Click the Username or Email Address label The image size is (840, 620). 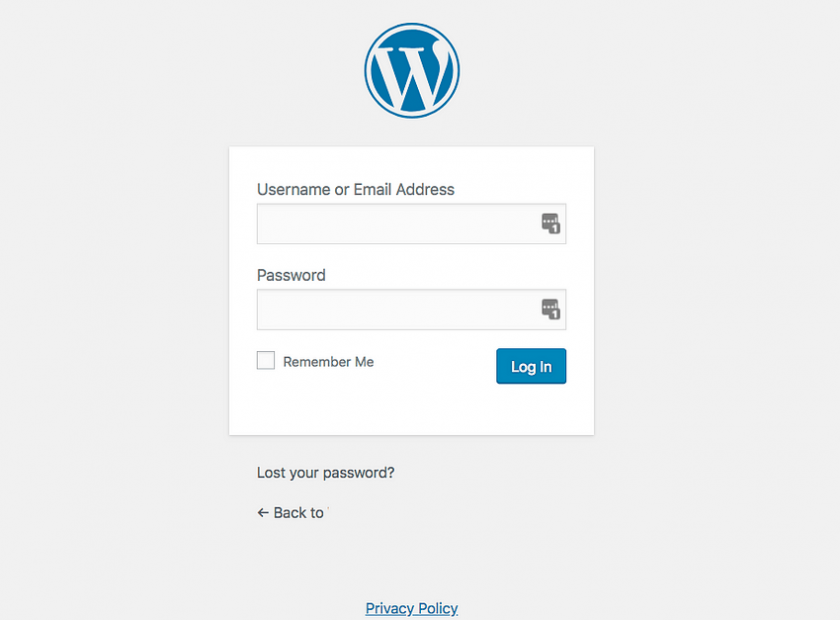(x=355, y=190)
